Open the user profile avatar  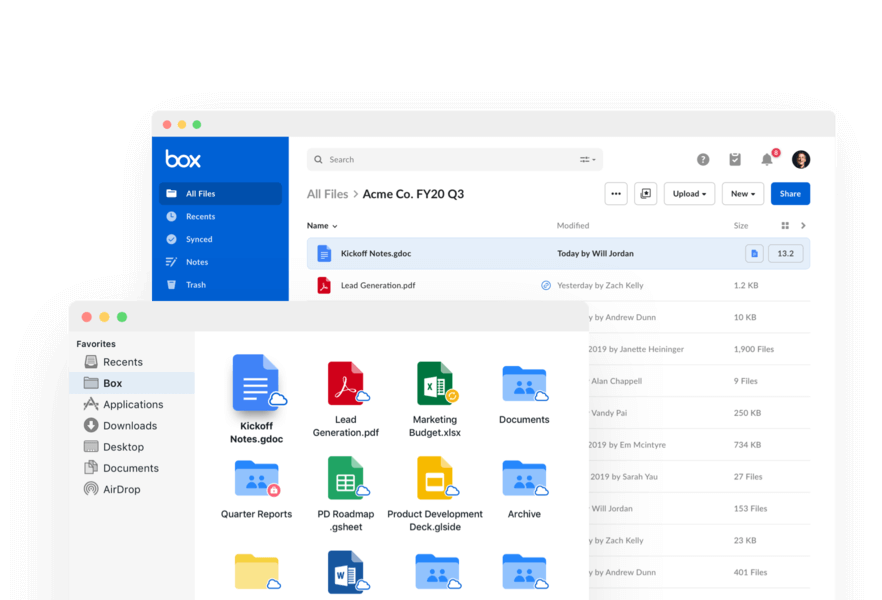tap(801, 160)
